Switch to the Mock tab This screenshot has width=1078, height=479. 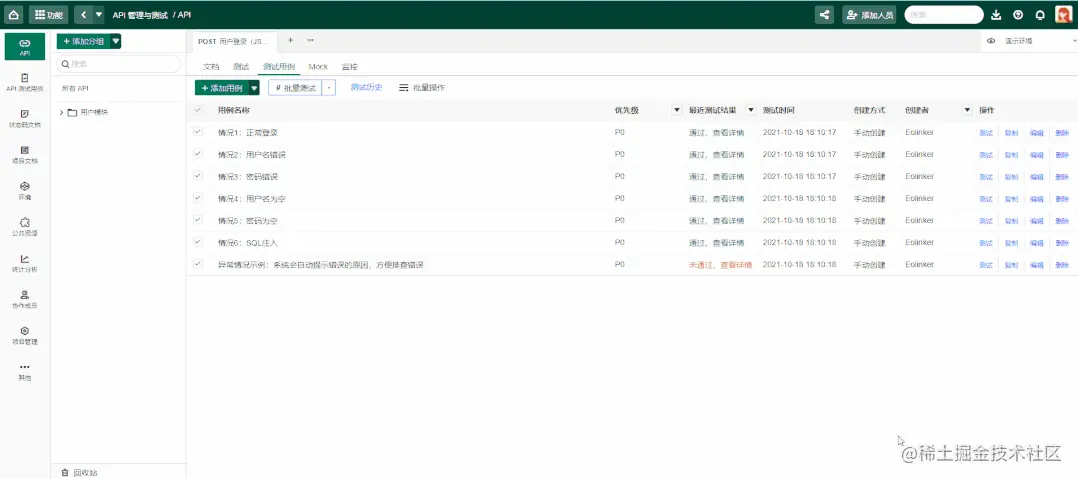point(318,67)
